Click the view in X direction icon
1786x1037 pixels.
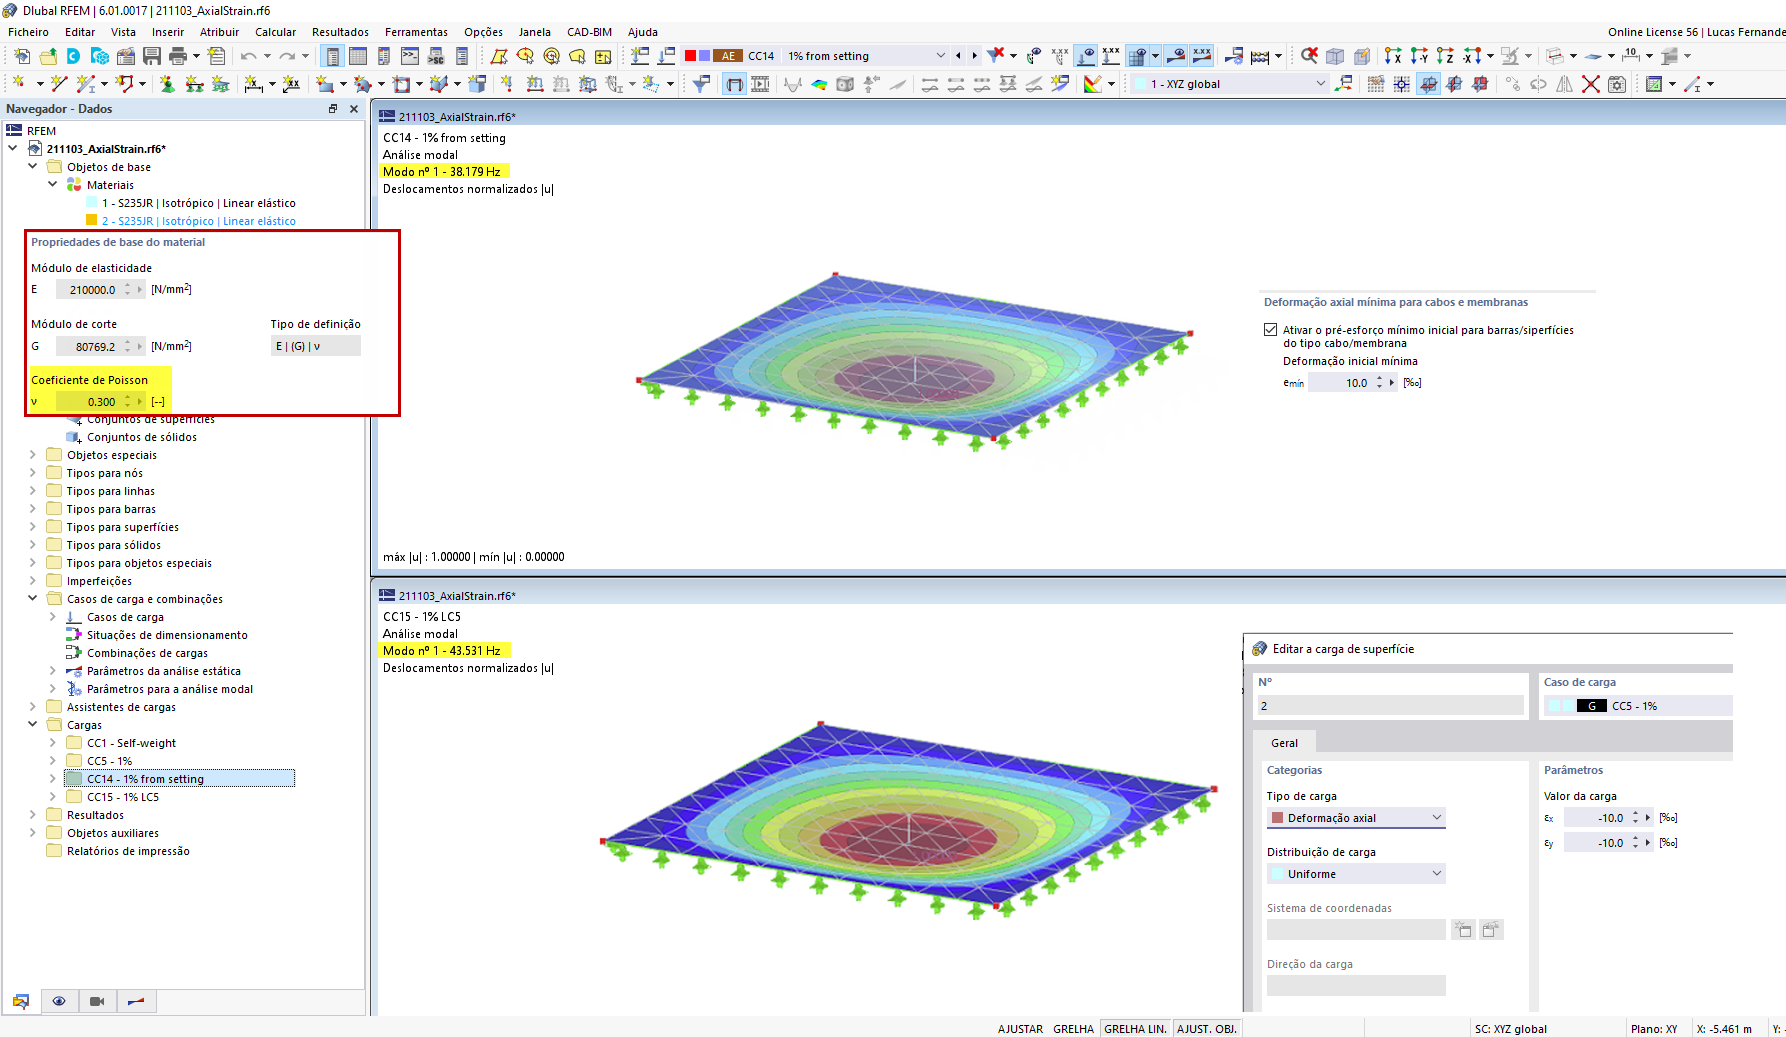(1393, 56)
